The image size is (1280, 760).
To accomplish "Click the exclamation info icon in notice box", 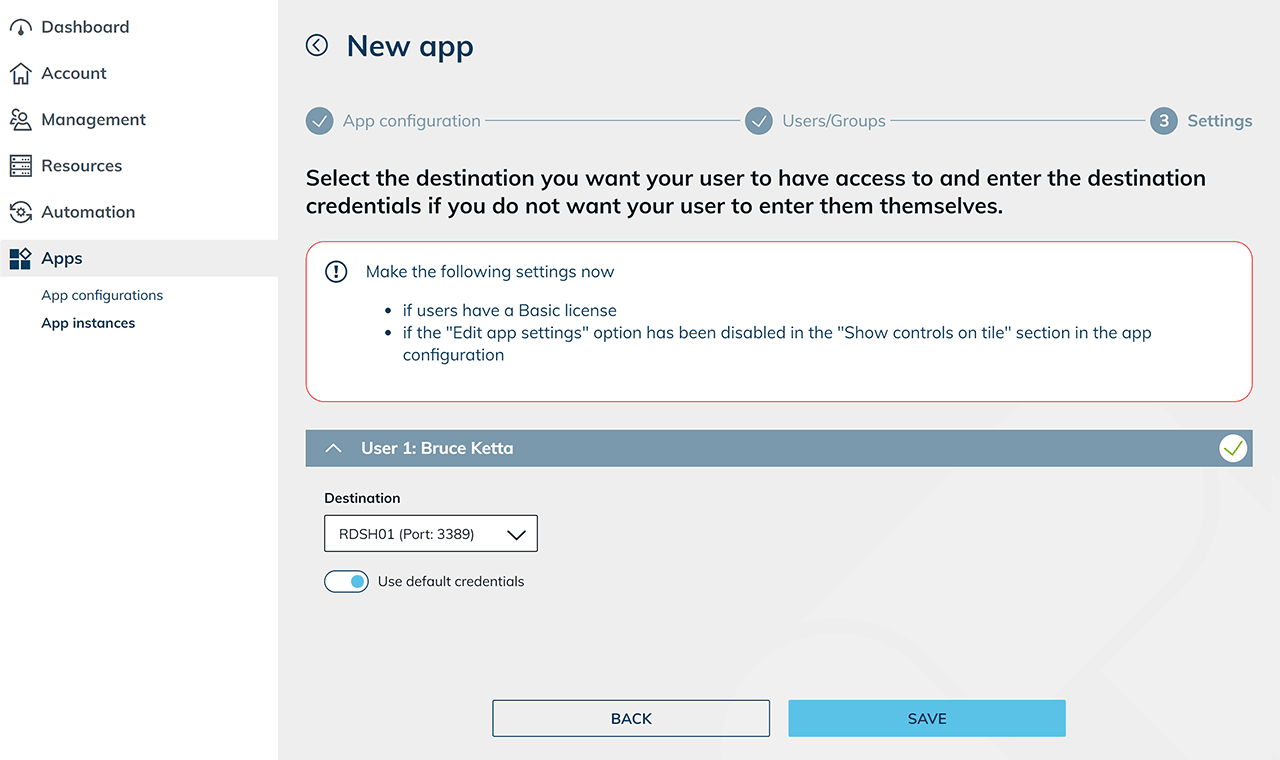I will coord(337,272).
